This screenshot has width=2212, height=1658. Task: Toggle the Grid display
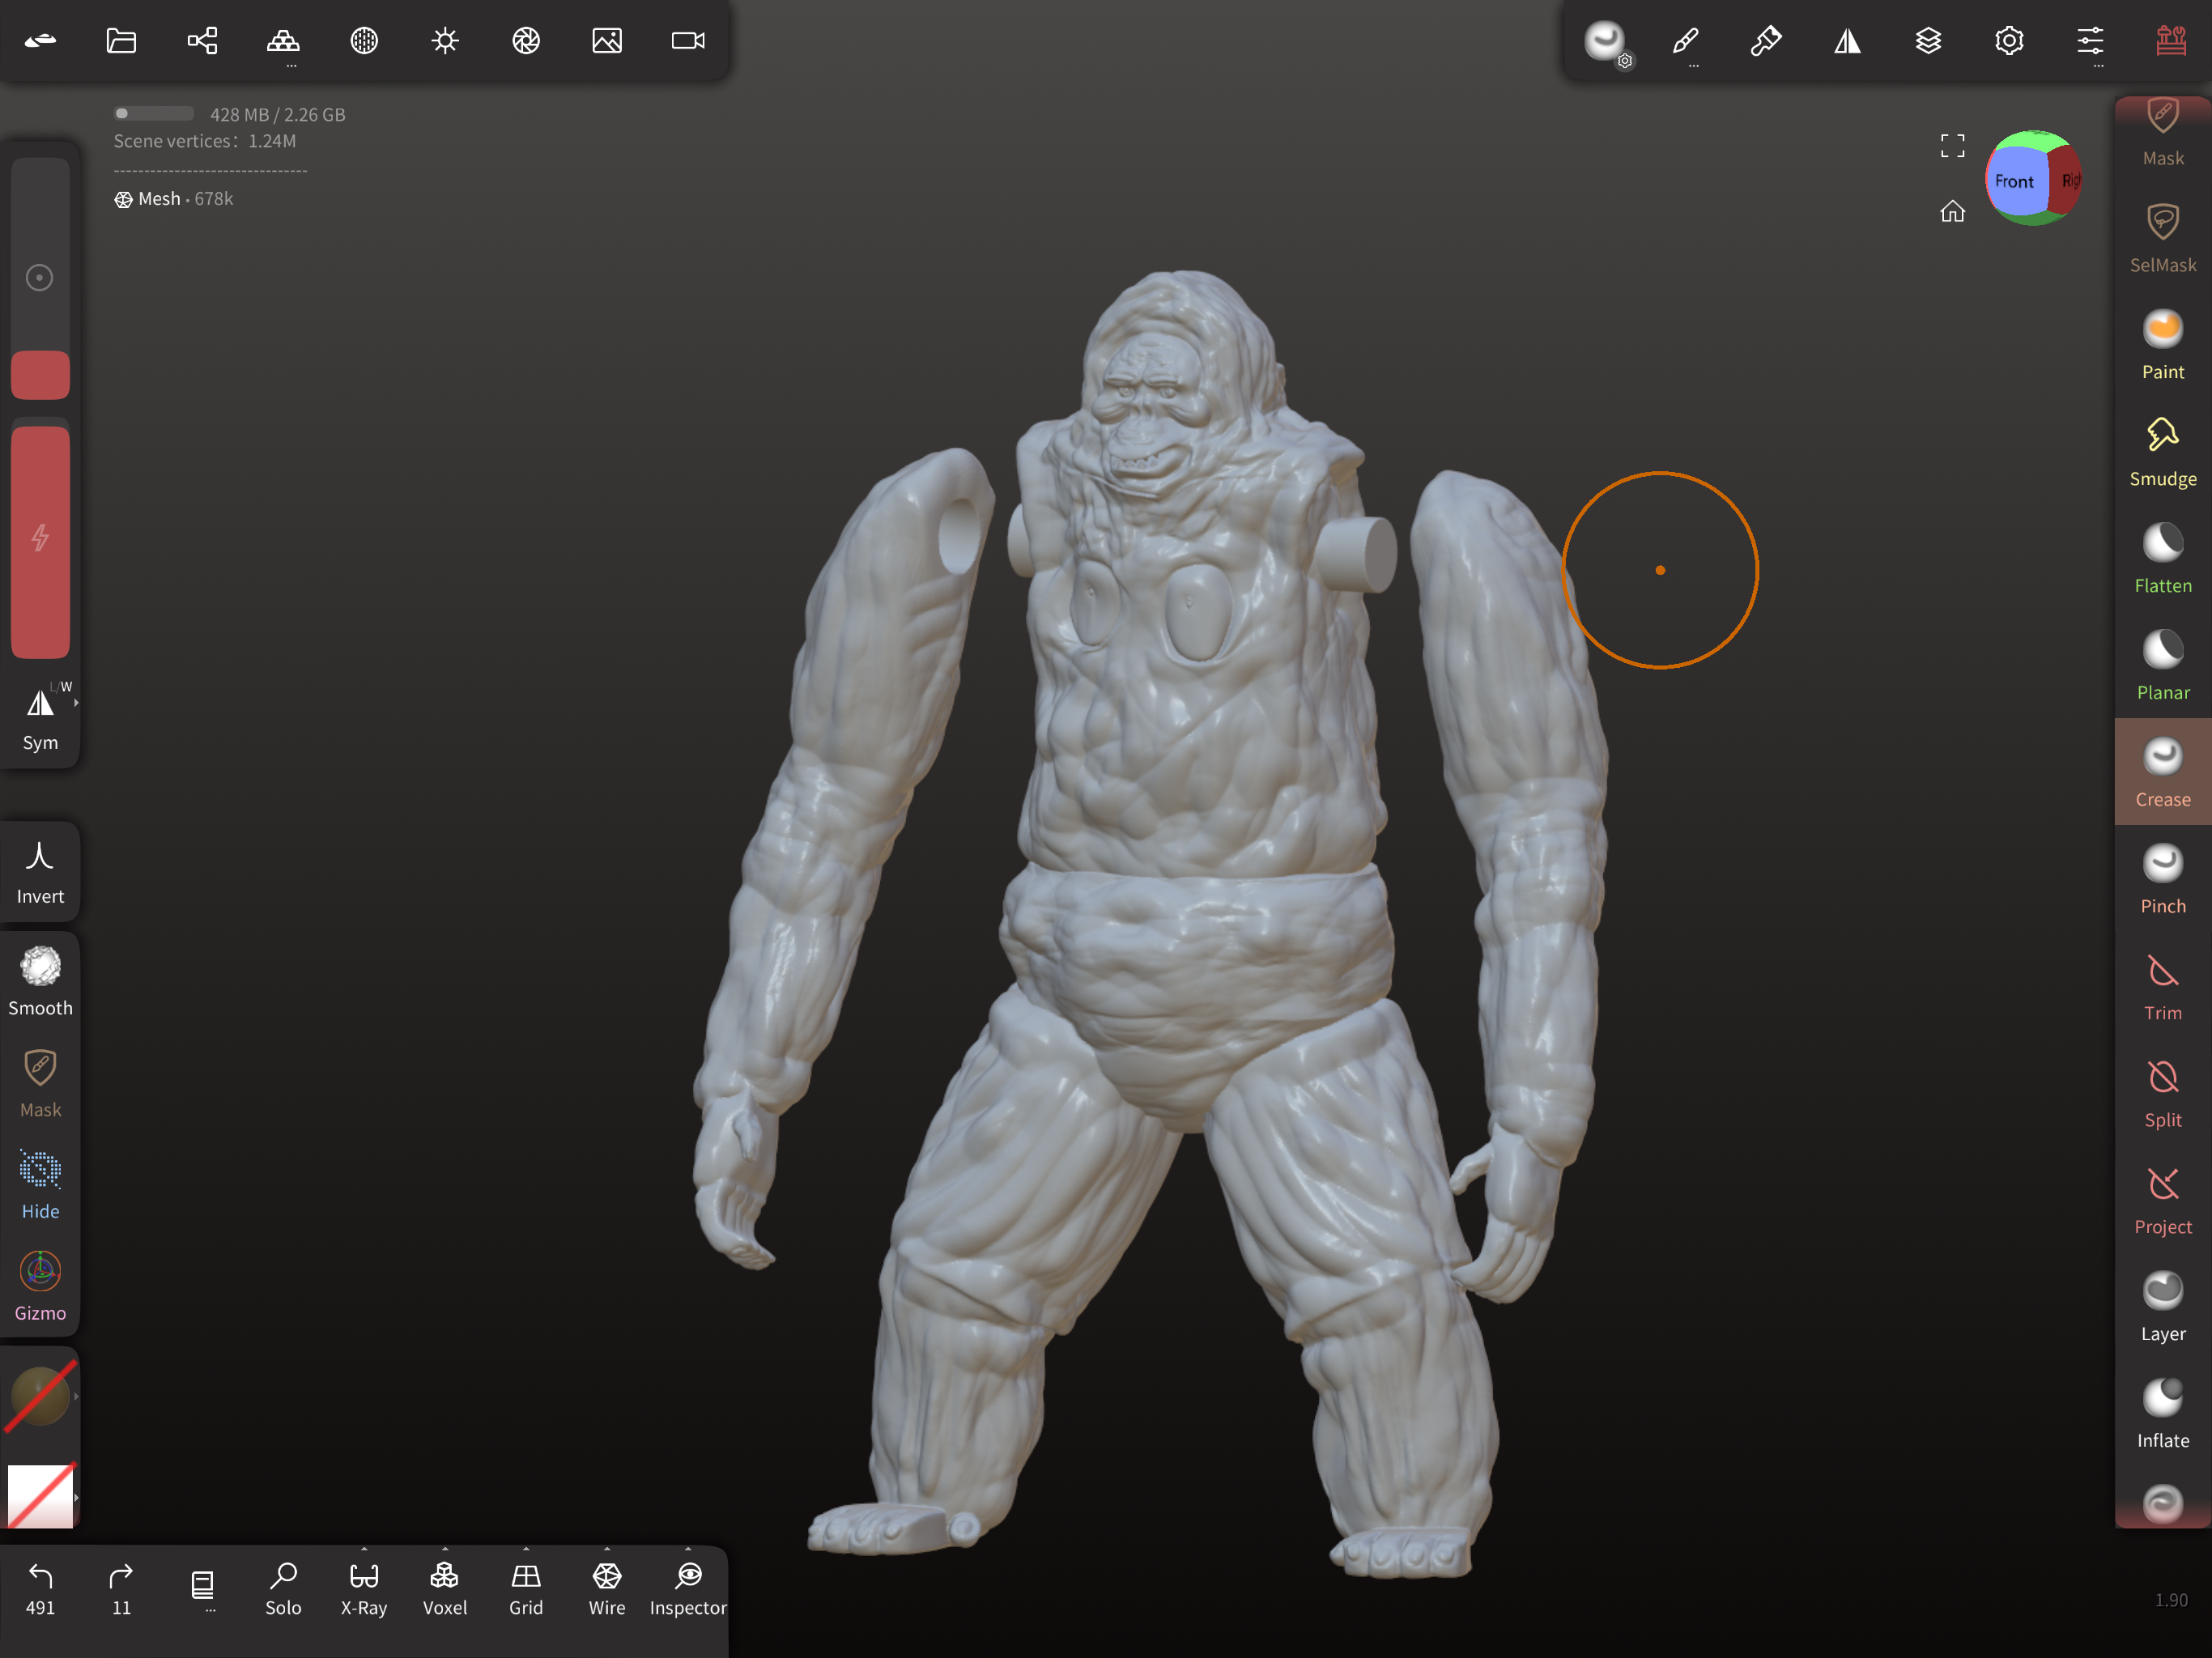tap(526, 1588)
